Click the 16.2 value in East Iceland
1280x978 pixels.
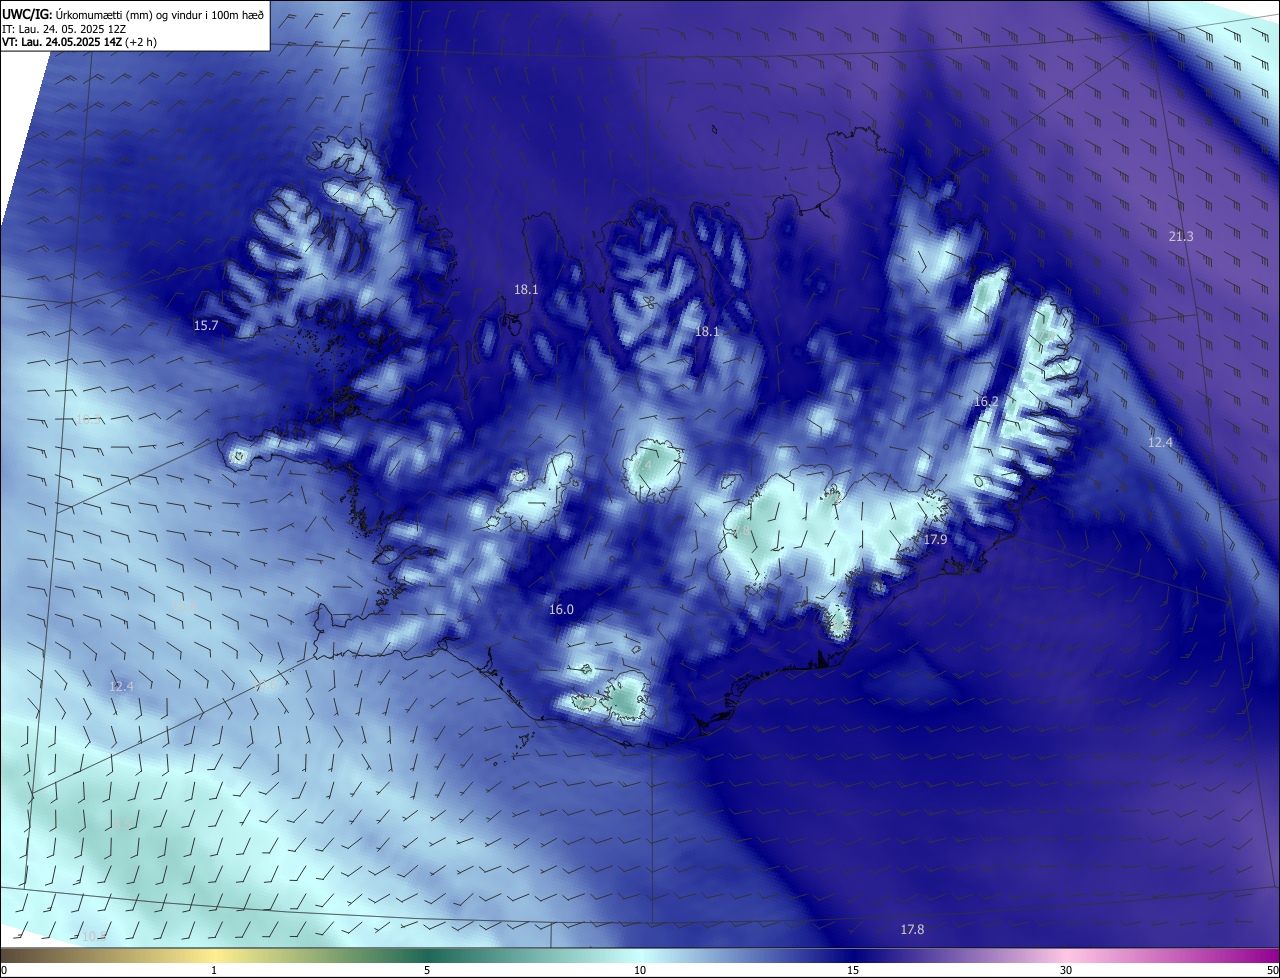tap(986, 402)
